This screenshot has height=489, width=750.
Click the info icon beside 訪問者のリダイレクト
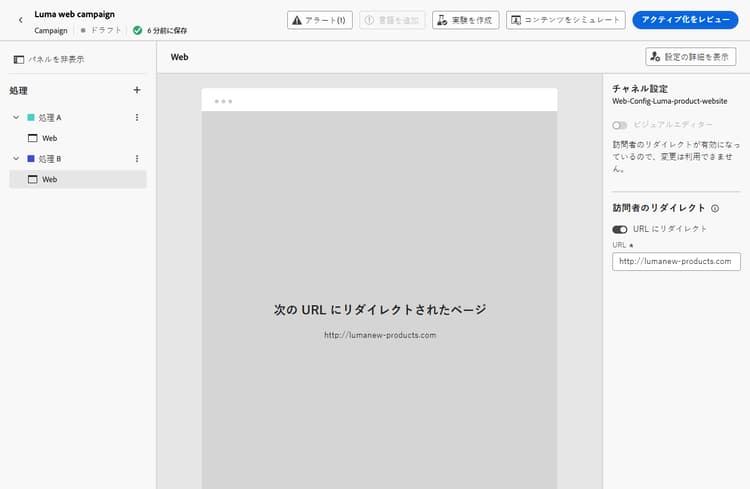(715, 208)
